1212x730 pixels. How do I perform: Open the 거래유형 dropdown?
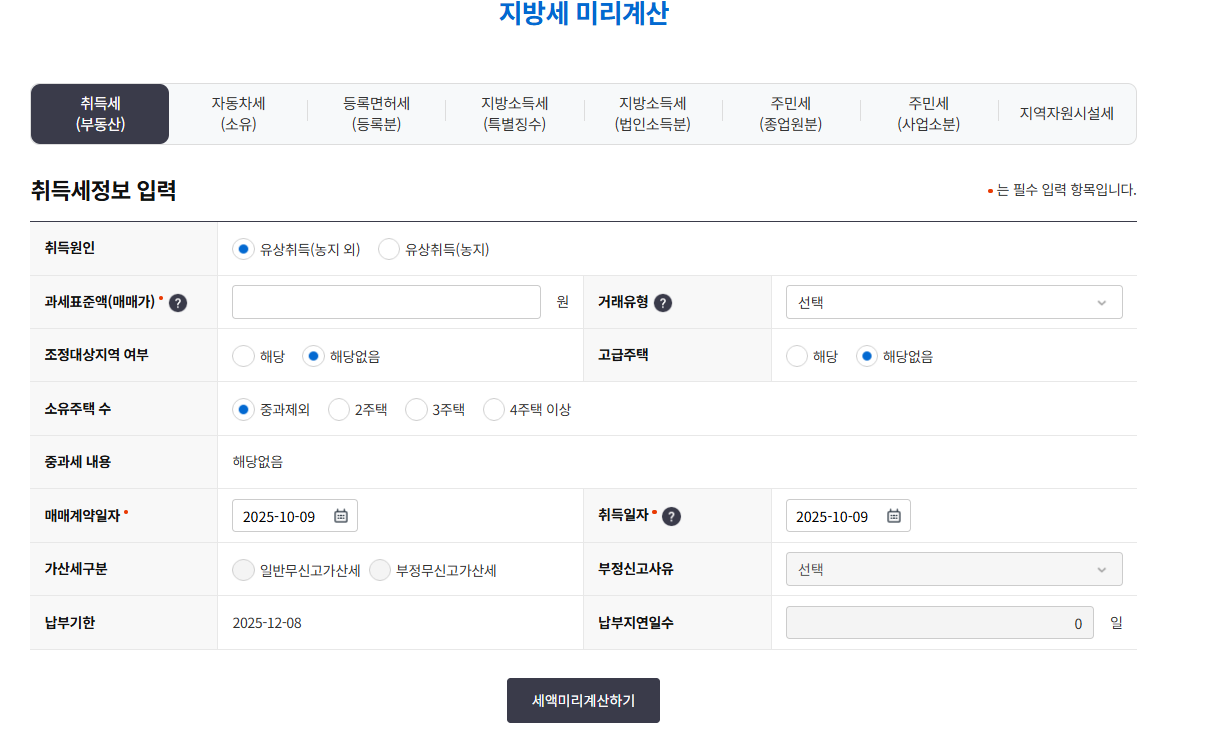[x=953, y=302]
